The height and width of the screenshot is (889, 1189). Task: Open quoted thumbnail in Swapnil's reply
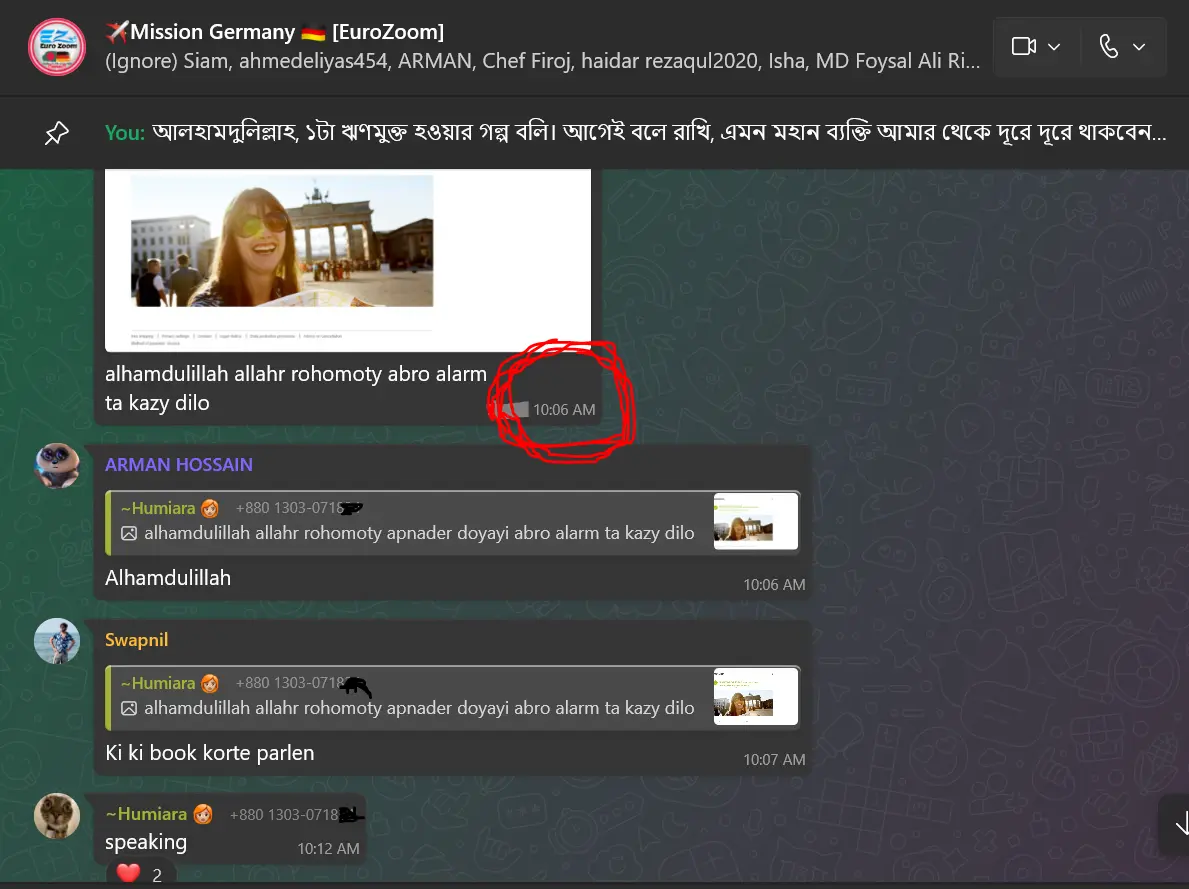755,696
